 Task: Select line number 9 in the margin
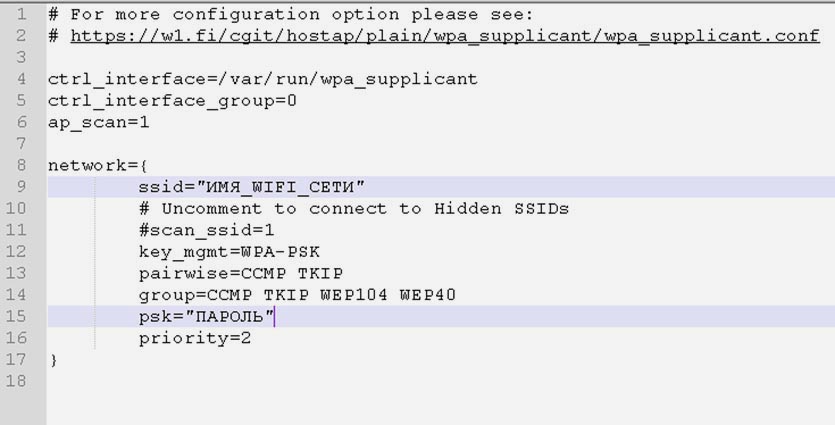point(21,187)
